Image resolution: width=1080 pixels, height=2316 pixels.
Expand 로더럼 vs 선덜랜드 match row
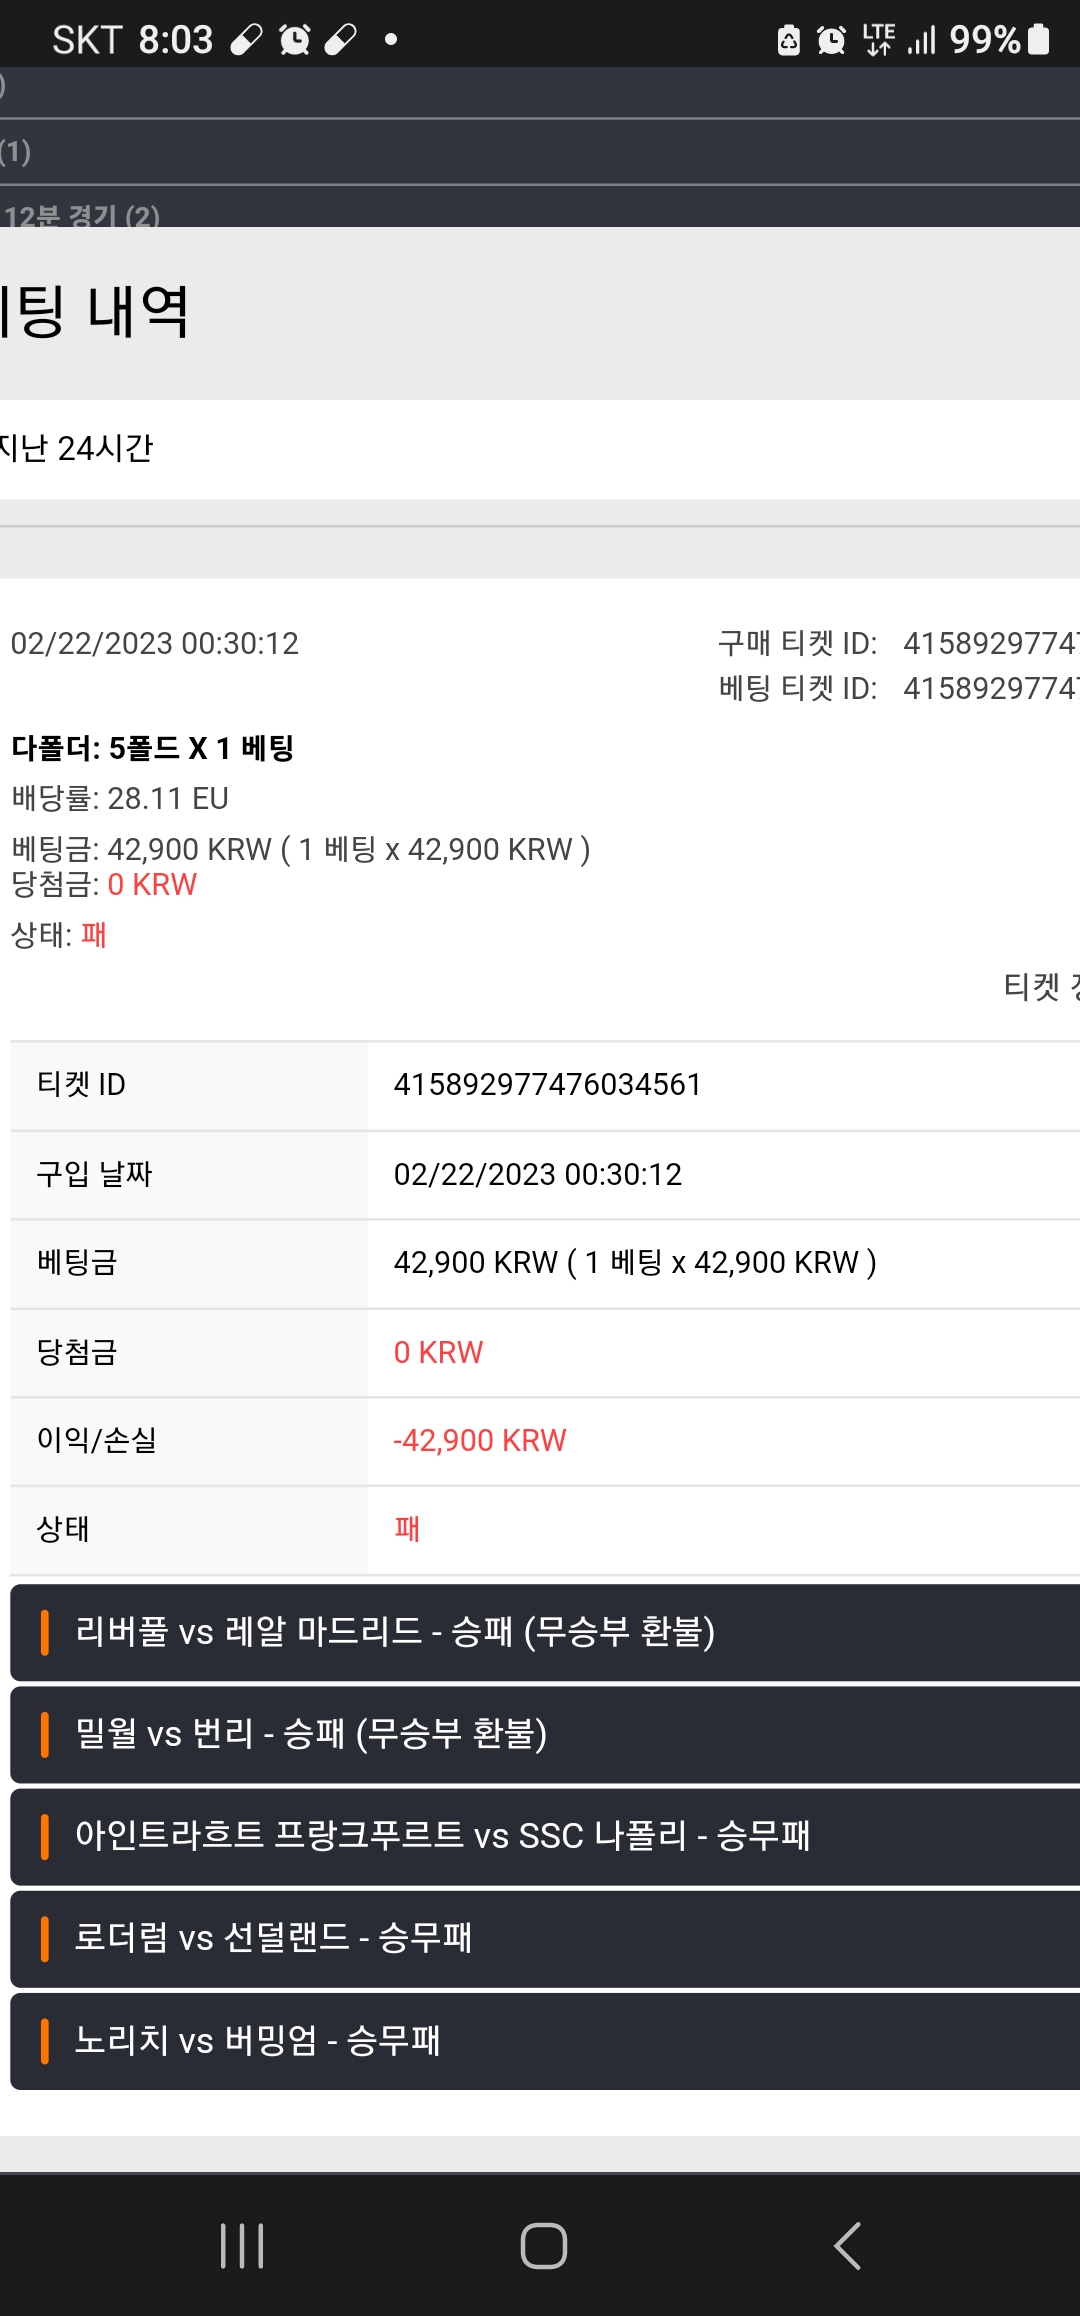[545, 1938]
